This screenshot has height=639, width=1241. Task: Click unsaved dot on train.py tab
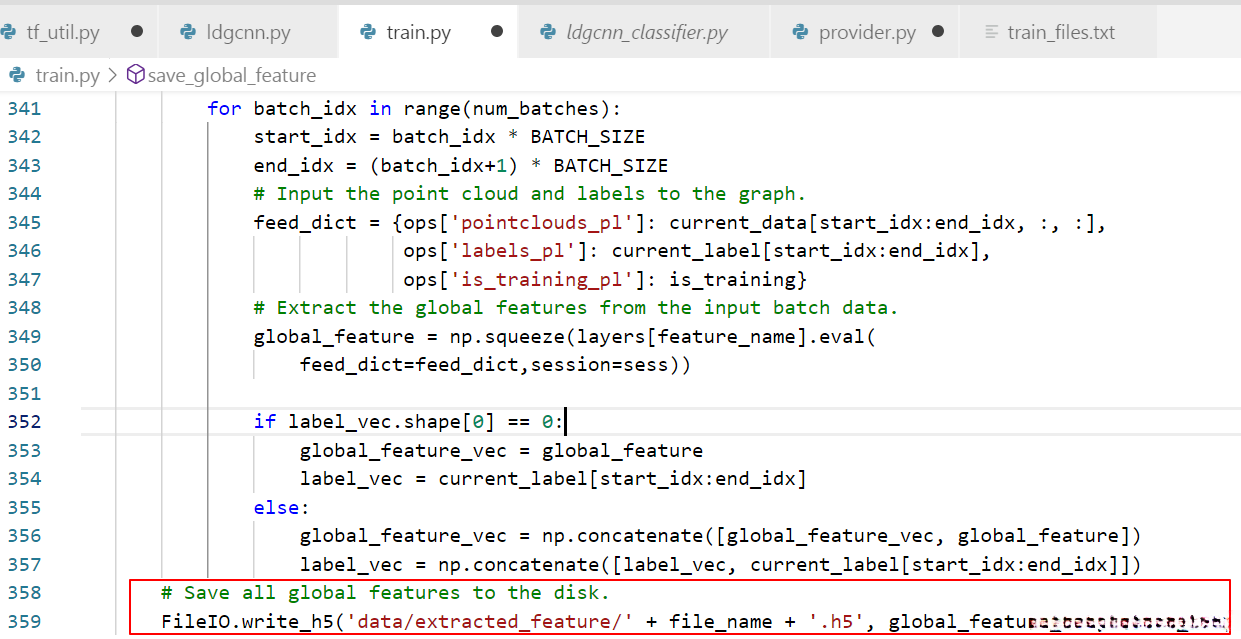coord(497,31)
